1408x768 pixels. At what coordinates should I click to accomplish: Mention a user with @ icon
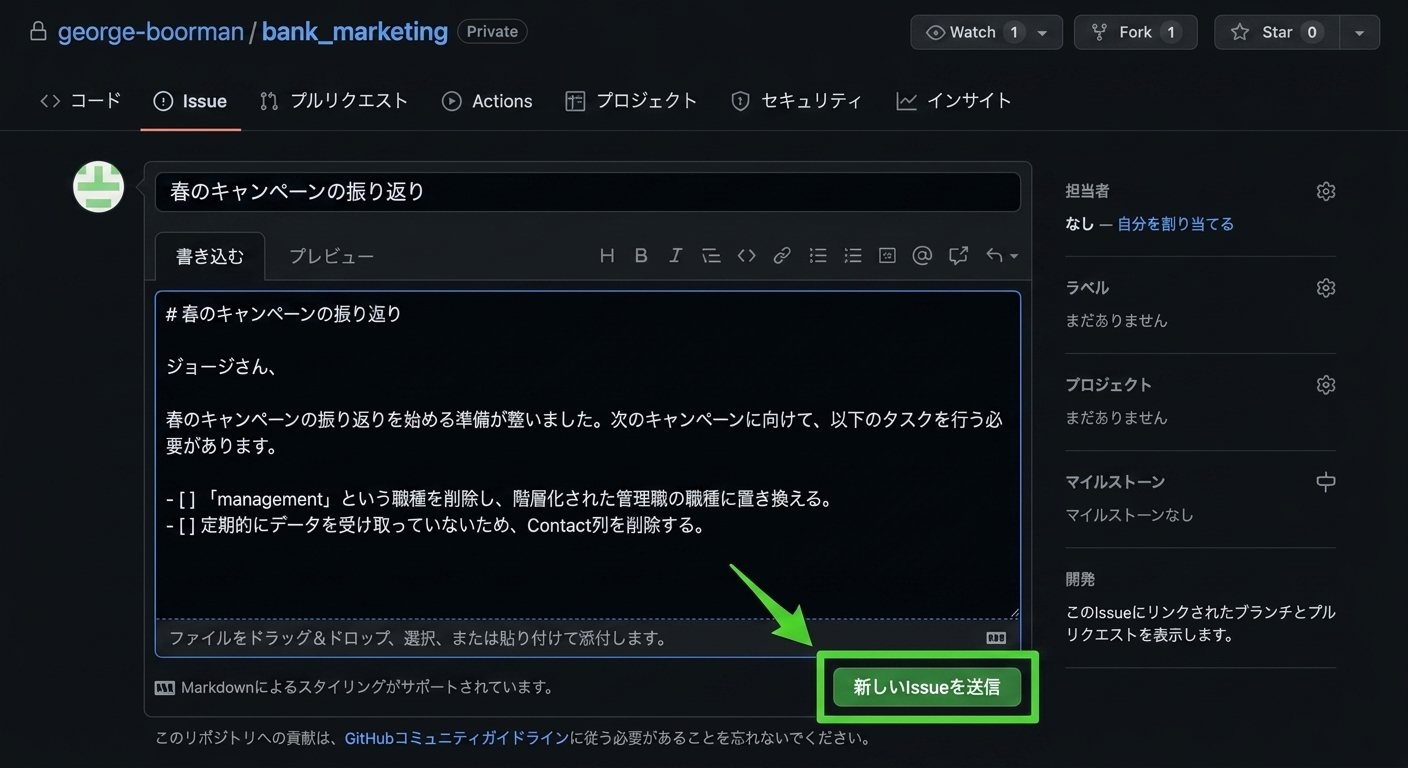point(922,256)
